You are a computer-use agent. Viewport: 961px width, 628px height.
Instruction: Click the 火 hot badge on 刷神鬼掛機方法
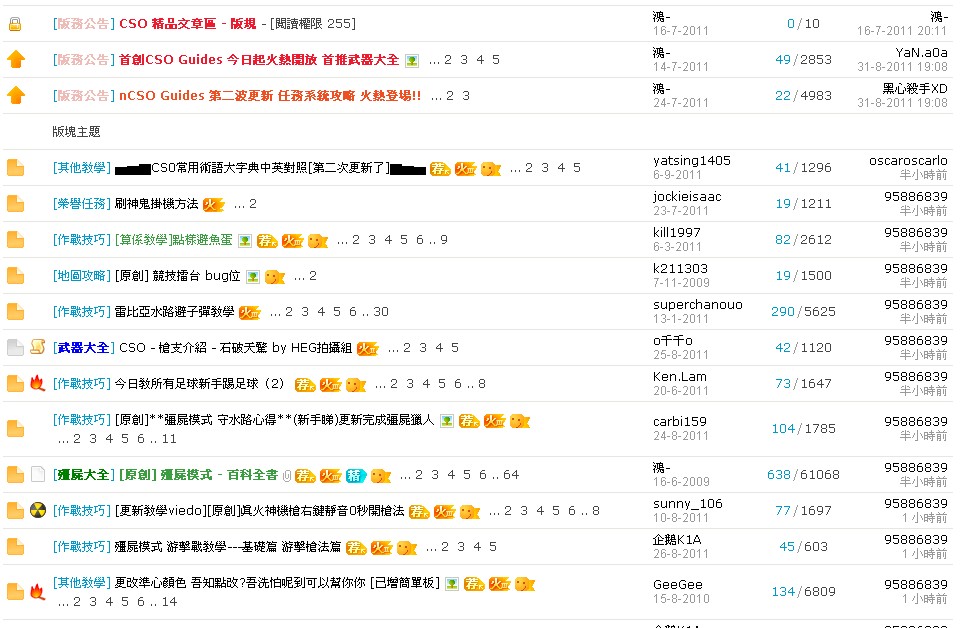tap(213, 204)
